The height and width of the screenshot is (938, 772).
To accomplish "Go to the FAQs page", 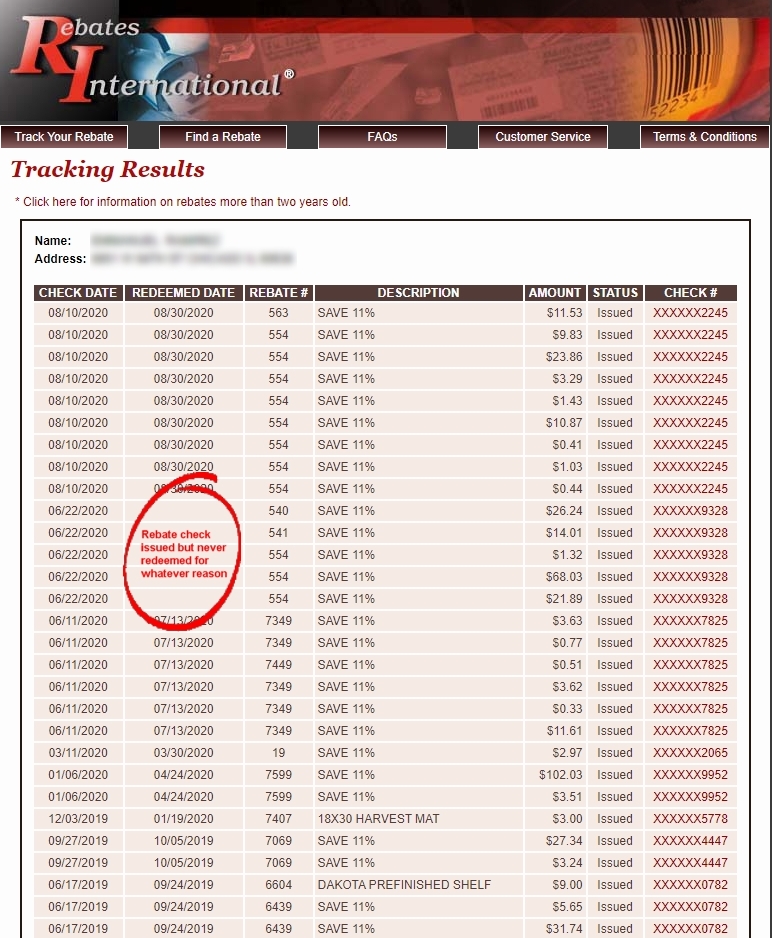I will (x=382, y=137).
